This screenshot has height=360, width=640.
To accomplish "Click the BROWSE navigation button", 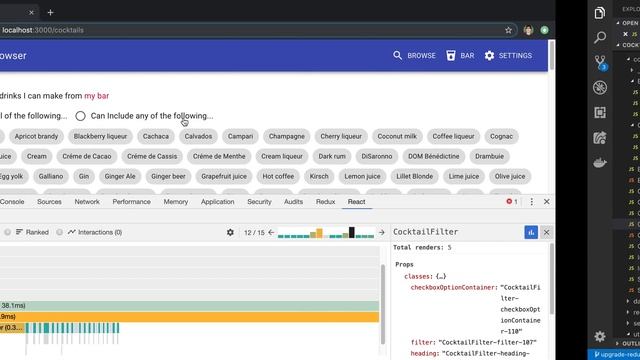I will (414, 56).
